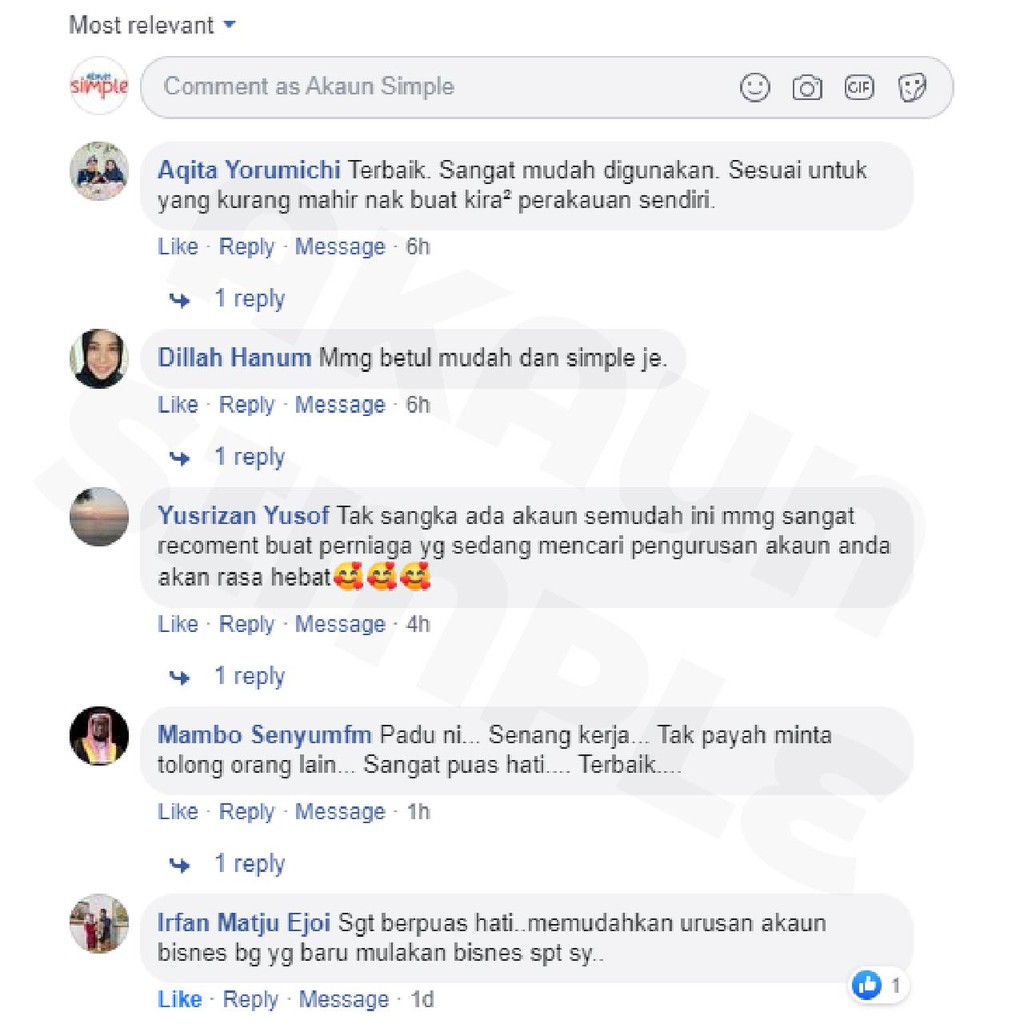Toggle Like on Irfan Matju Ejoi's comment

(x=180, y=999)
